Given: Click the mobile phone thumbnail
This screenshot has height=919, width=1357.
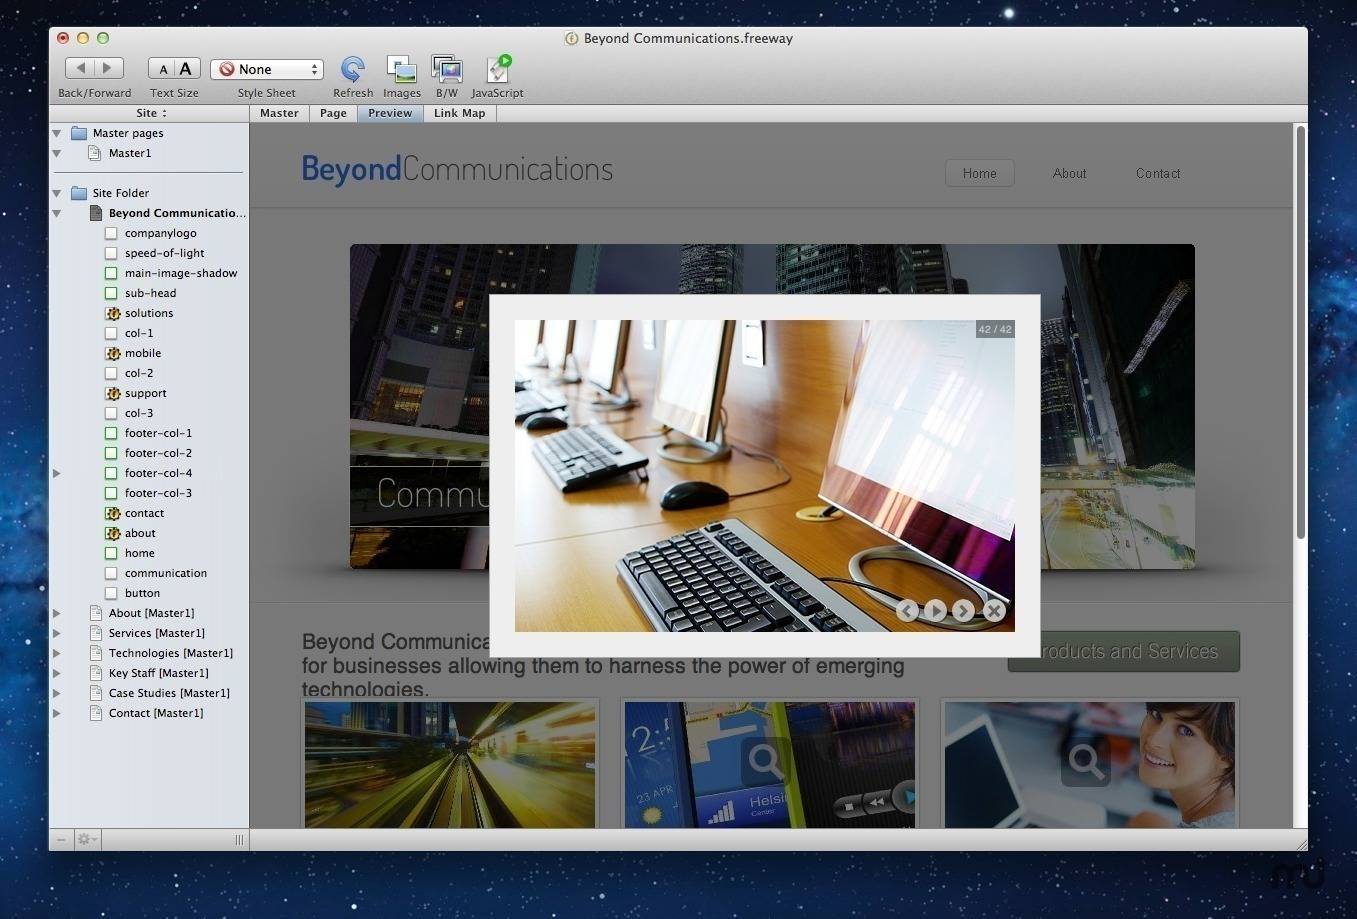Looking at the screenshot, I should click(x=769, y=764).
